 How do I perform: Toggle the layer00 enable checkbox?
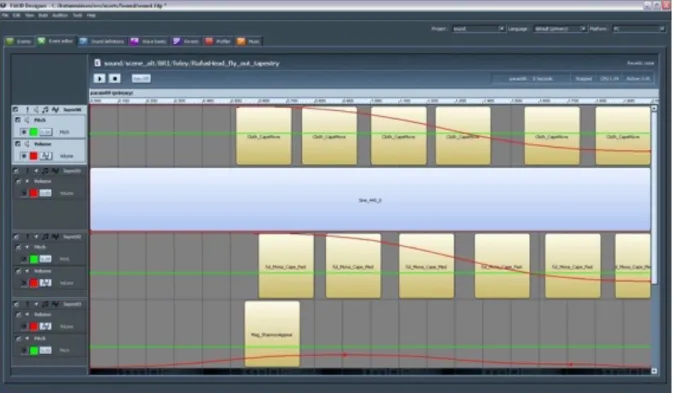tap(16, 110)
